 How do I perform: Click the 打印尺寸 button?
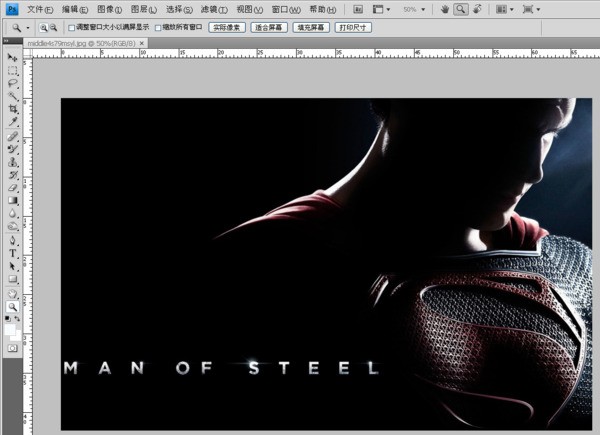(x=354, y=28)
